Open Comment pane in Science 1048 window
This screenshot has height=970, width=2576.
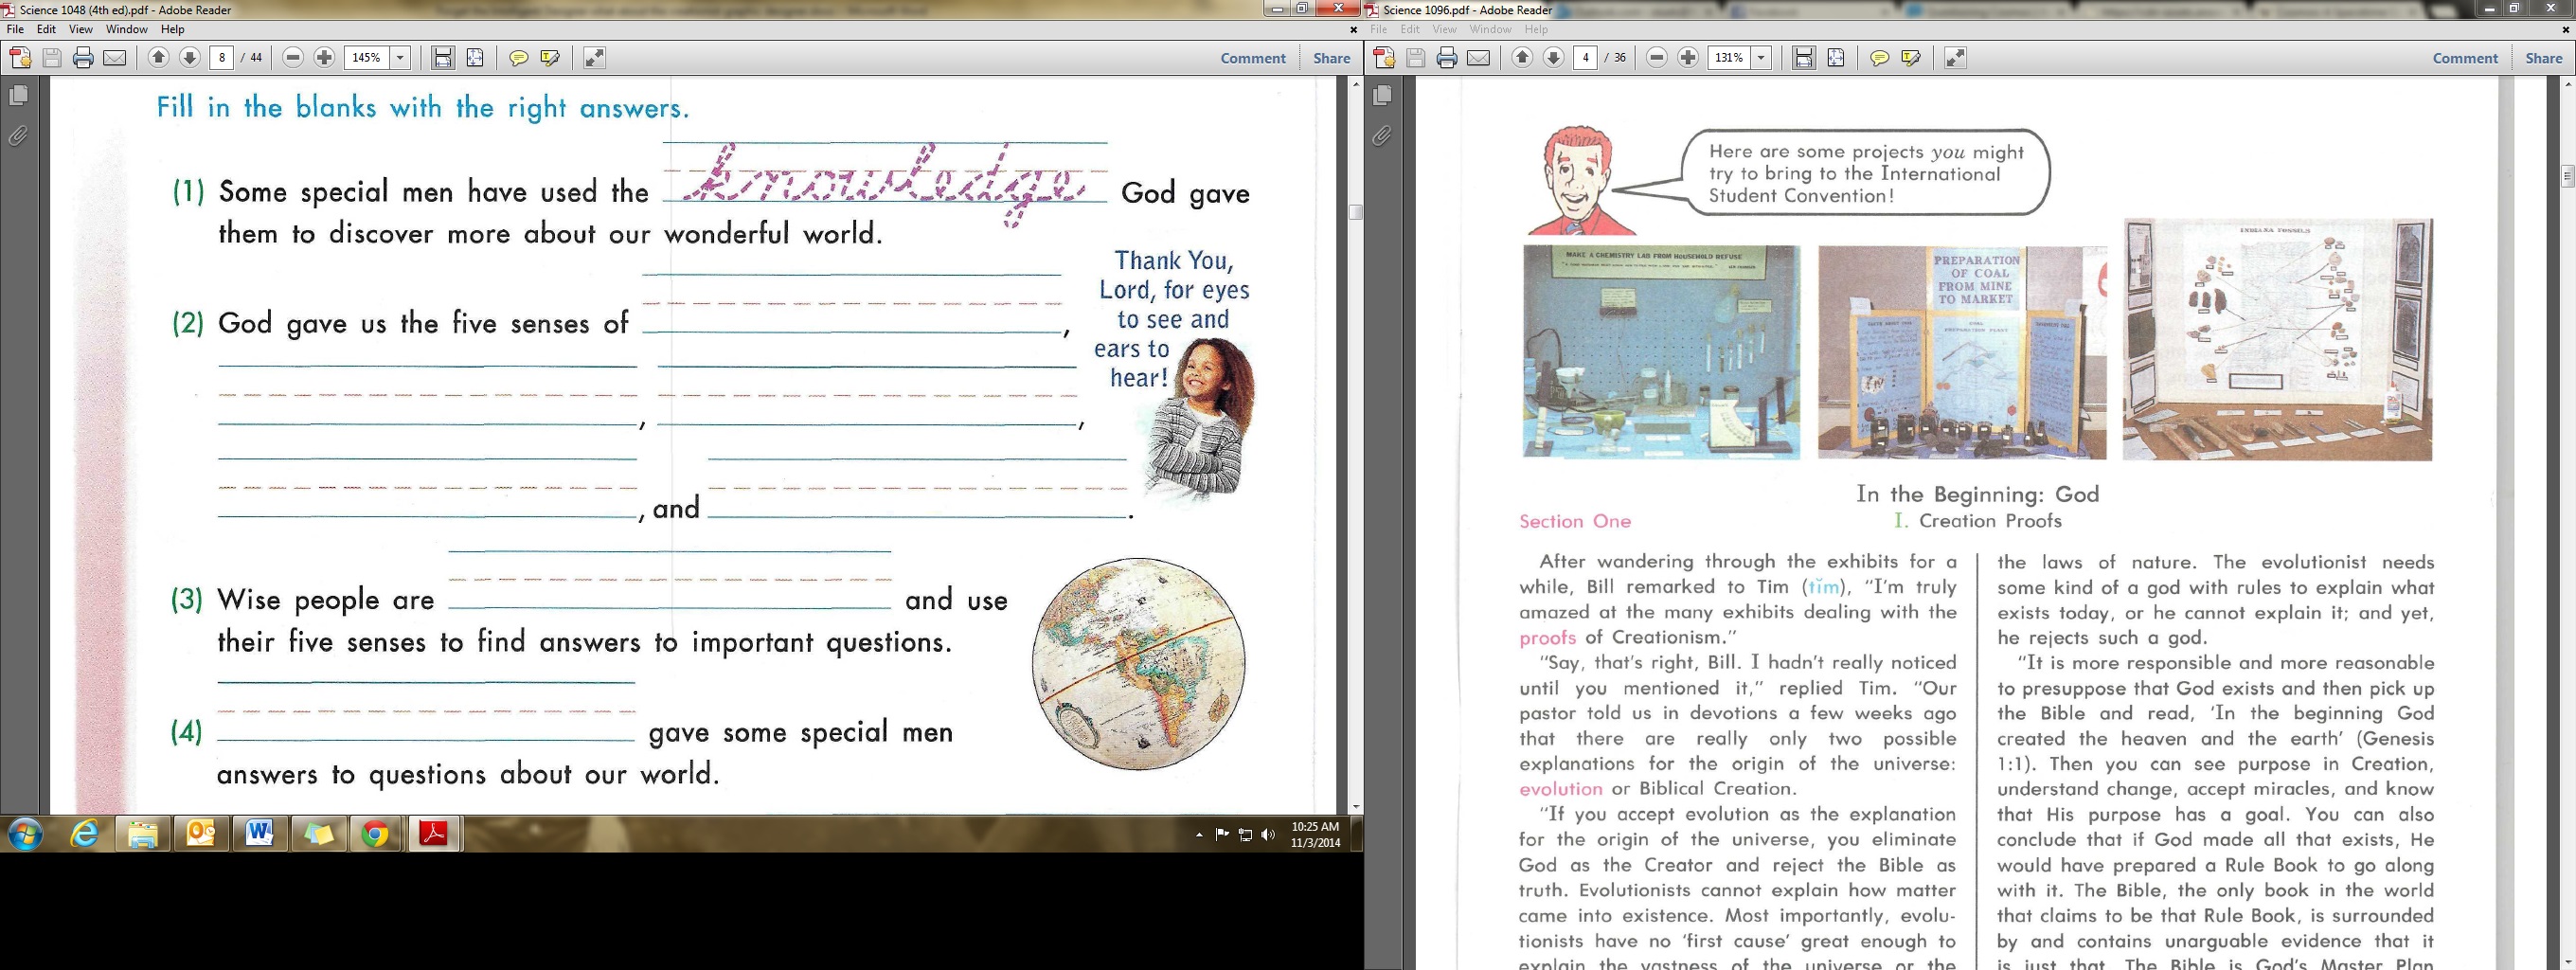(x=1252, y=58)
